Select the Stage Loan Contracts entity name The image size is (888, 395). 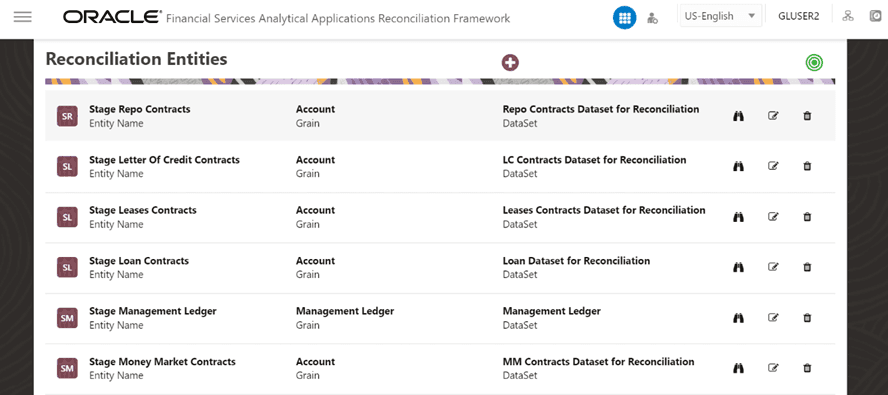click(x=139, y=261)
